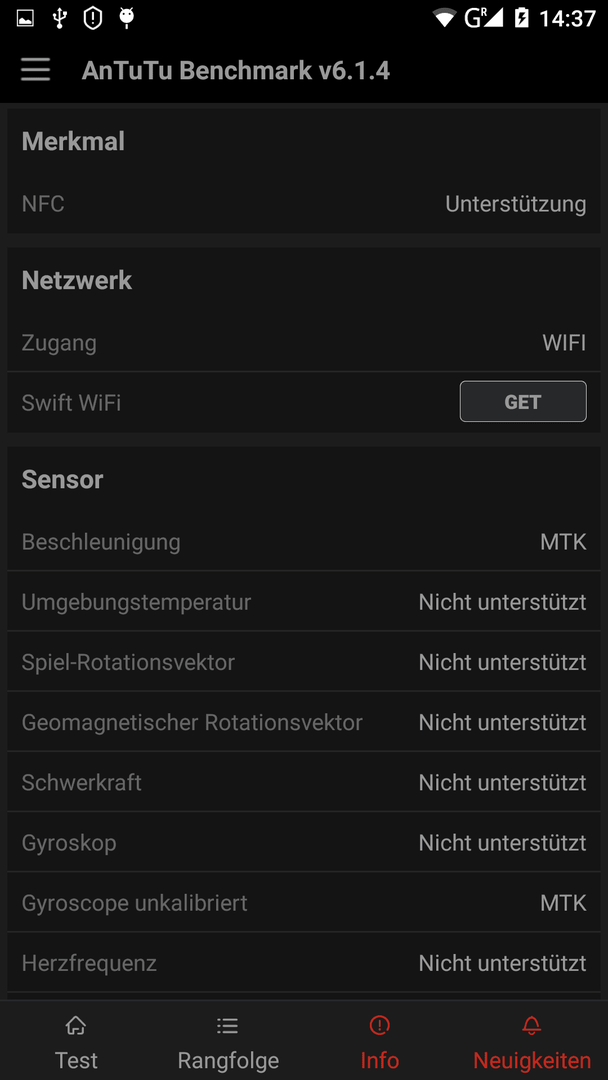This screenshot has width=608, height=1080.
Task: Tap the WiFi signal status icon
Action: point(445,19)
